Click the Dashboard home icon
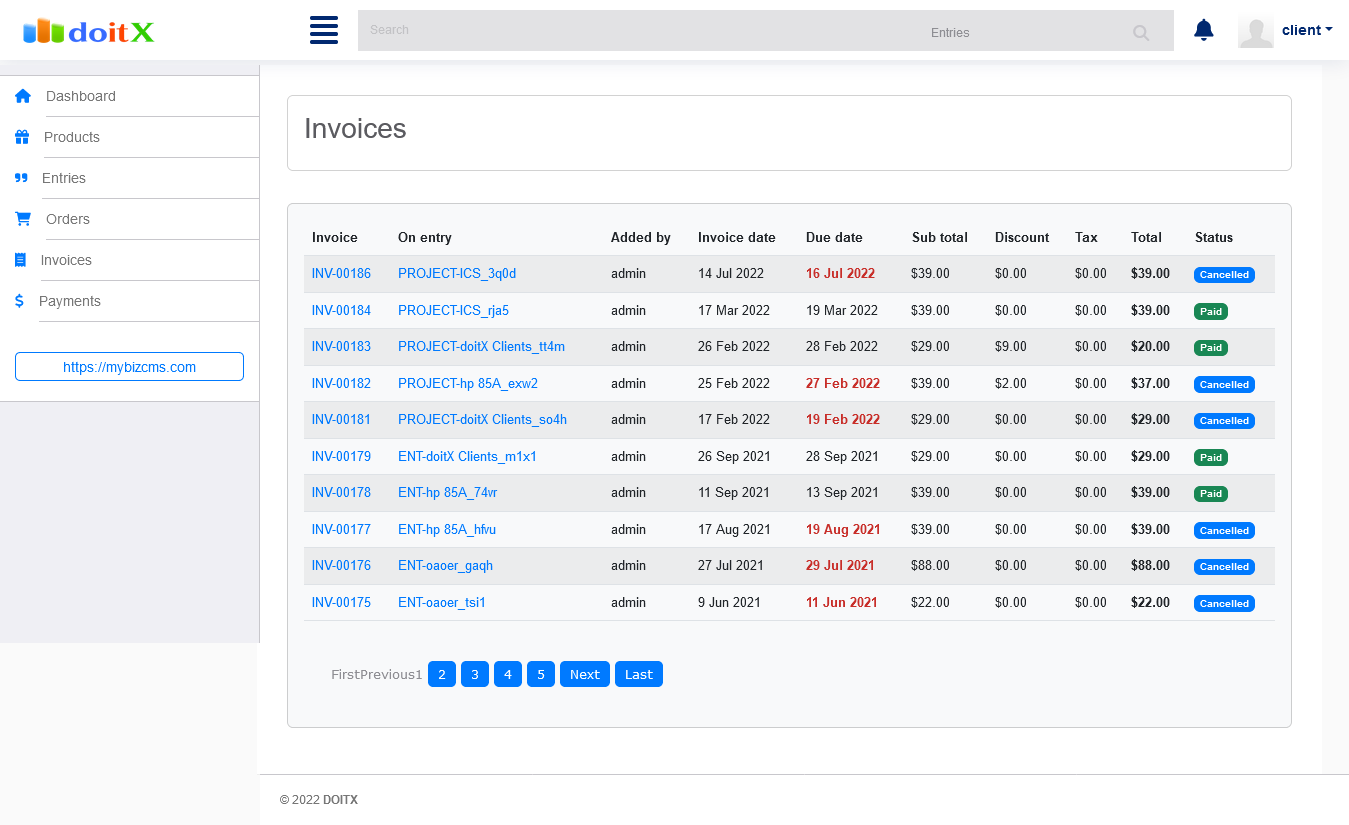The width and height of the screenshot is (1349, 825). click(x=23, y=96)
